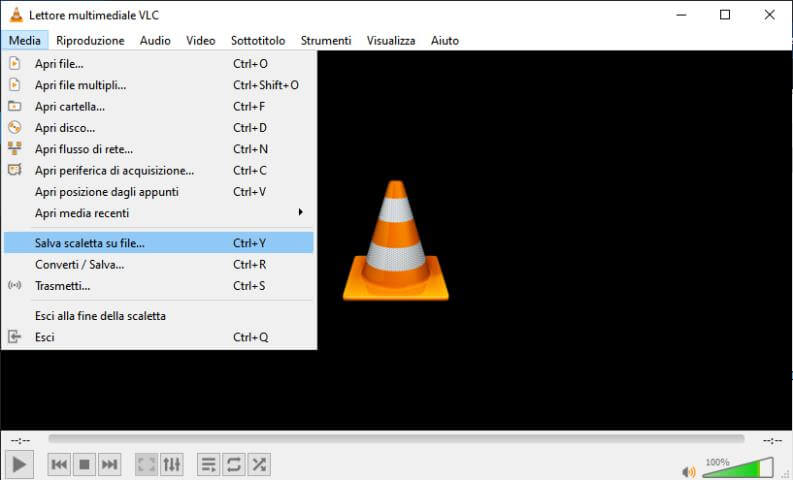Toggle shuffle random playback
Viewport: 793px width, 480px height.
pyautogui.click(x=259, y=464)
